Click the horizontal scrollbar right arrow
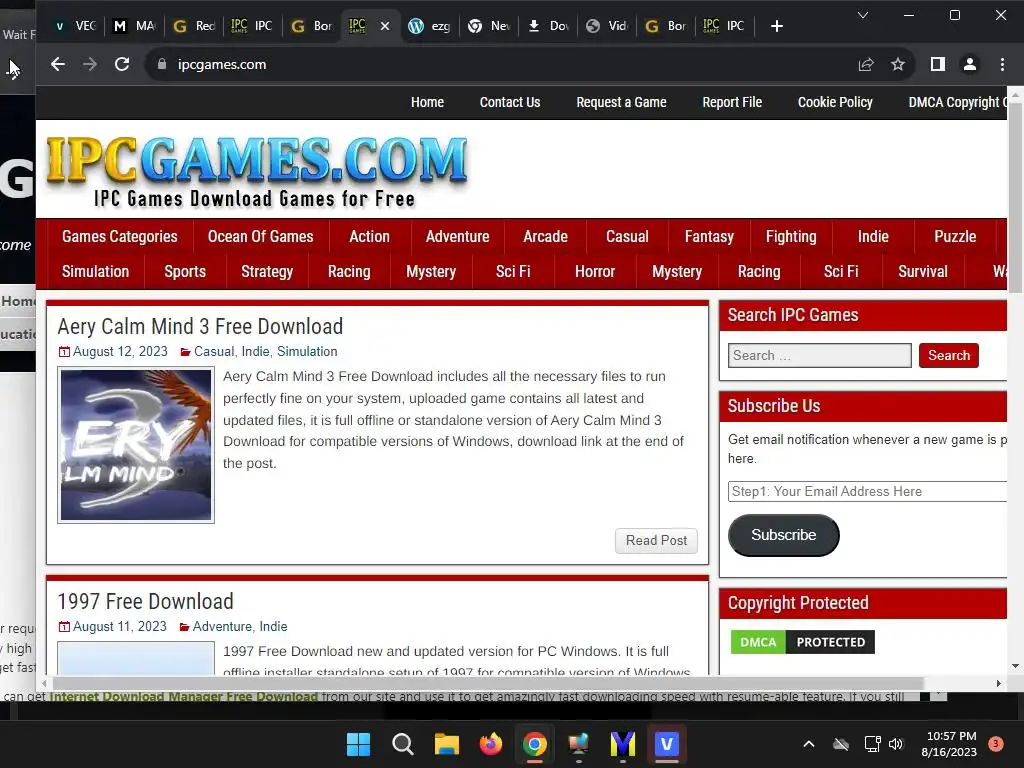 pyautogui.click(x=999, y=684)
